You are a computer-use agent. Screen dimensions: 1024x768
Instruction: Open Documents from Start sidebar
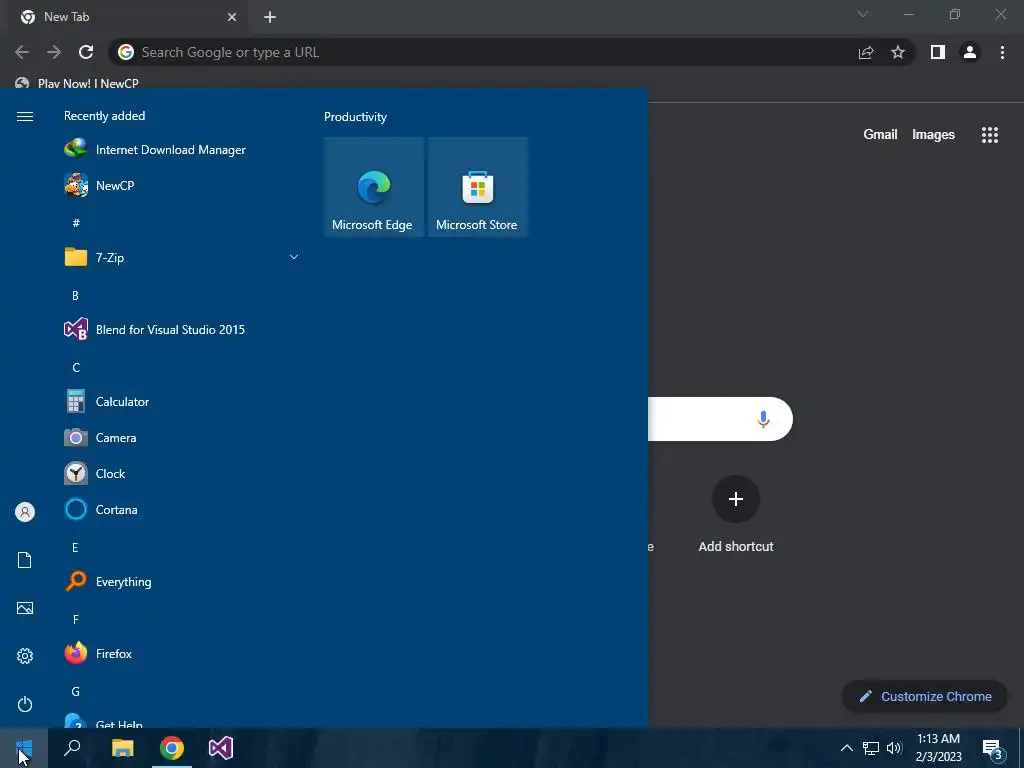pos(25,560)
